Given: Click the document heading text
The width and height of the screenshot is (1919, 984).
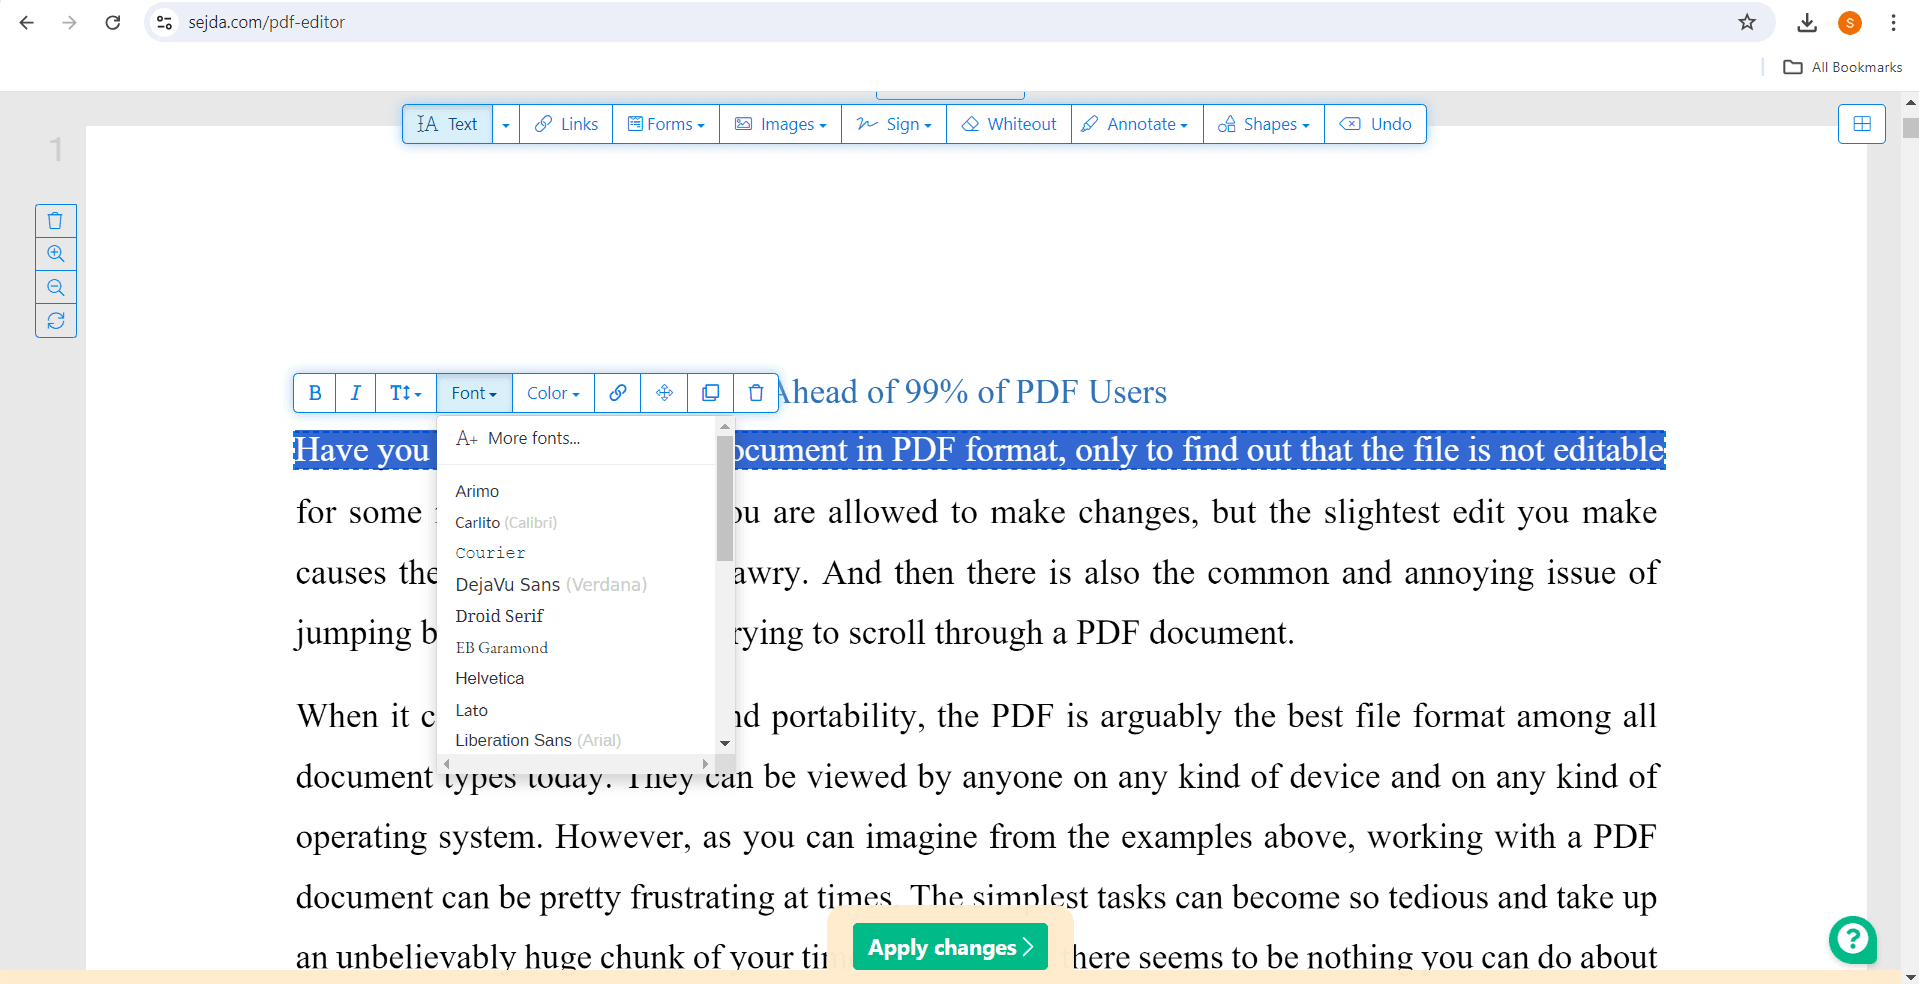Looking at the screenshot, I should click(x=972, y=392).
